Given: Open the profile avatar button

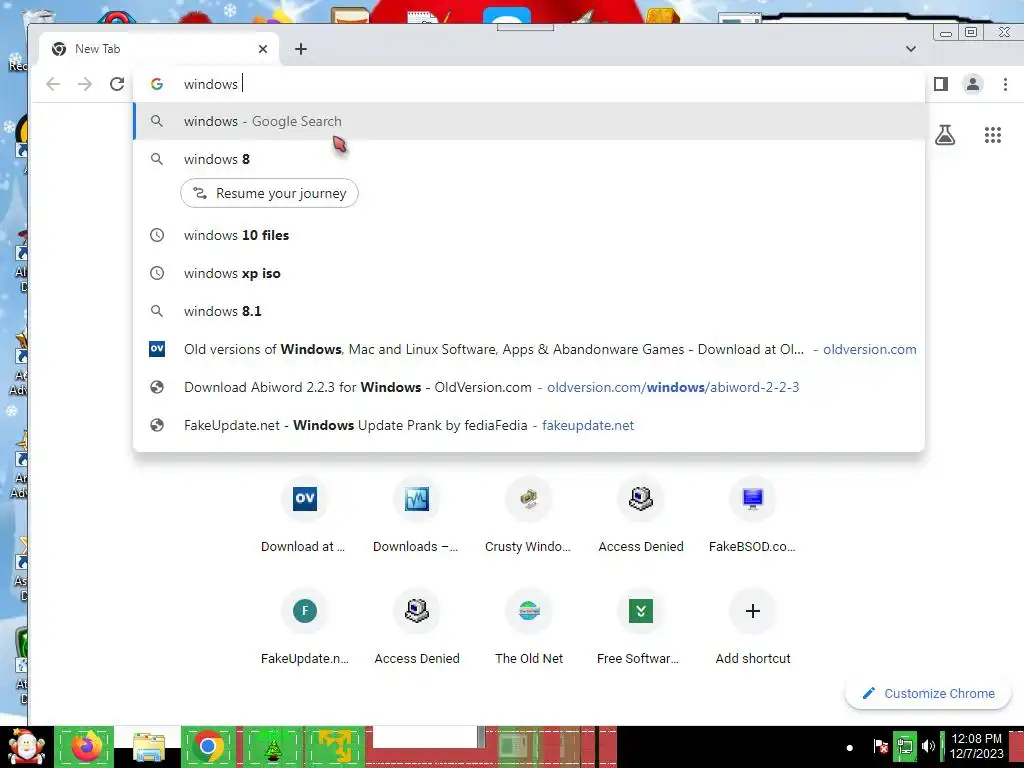Looking at the screenshot, I should pyautogui.click(x=973, y=84).
